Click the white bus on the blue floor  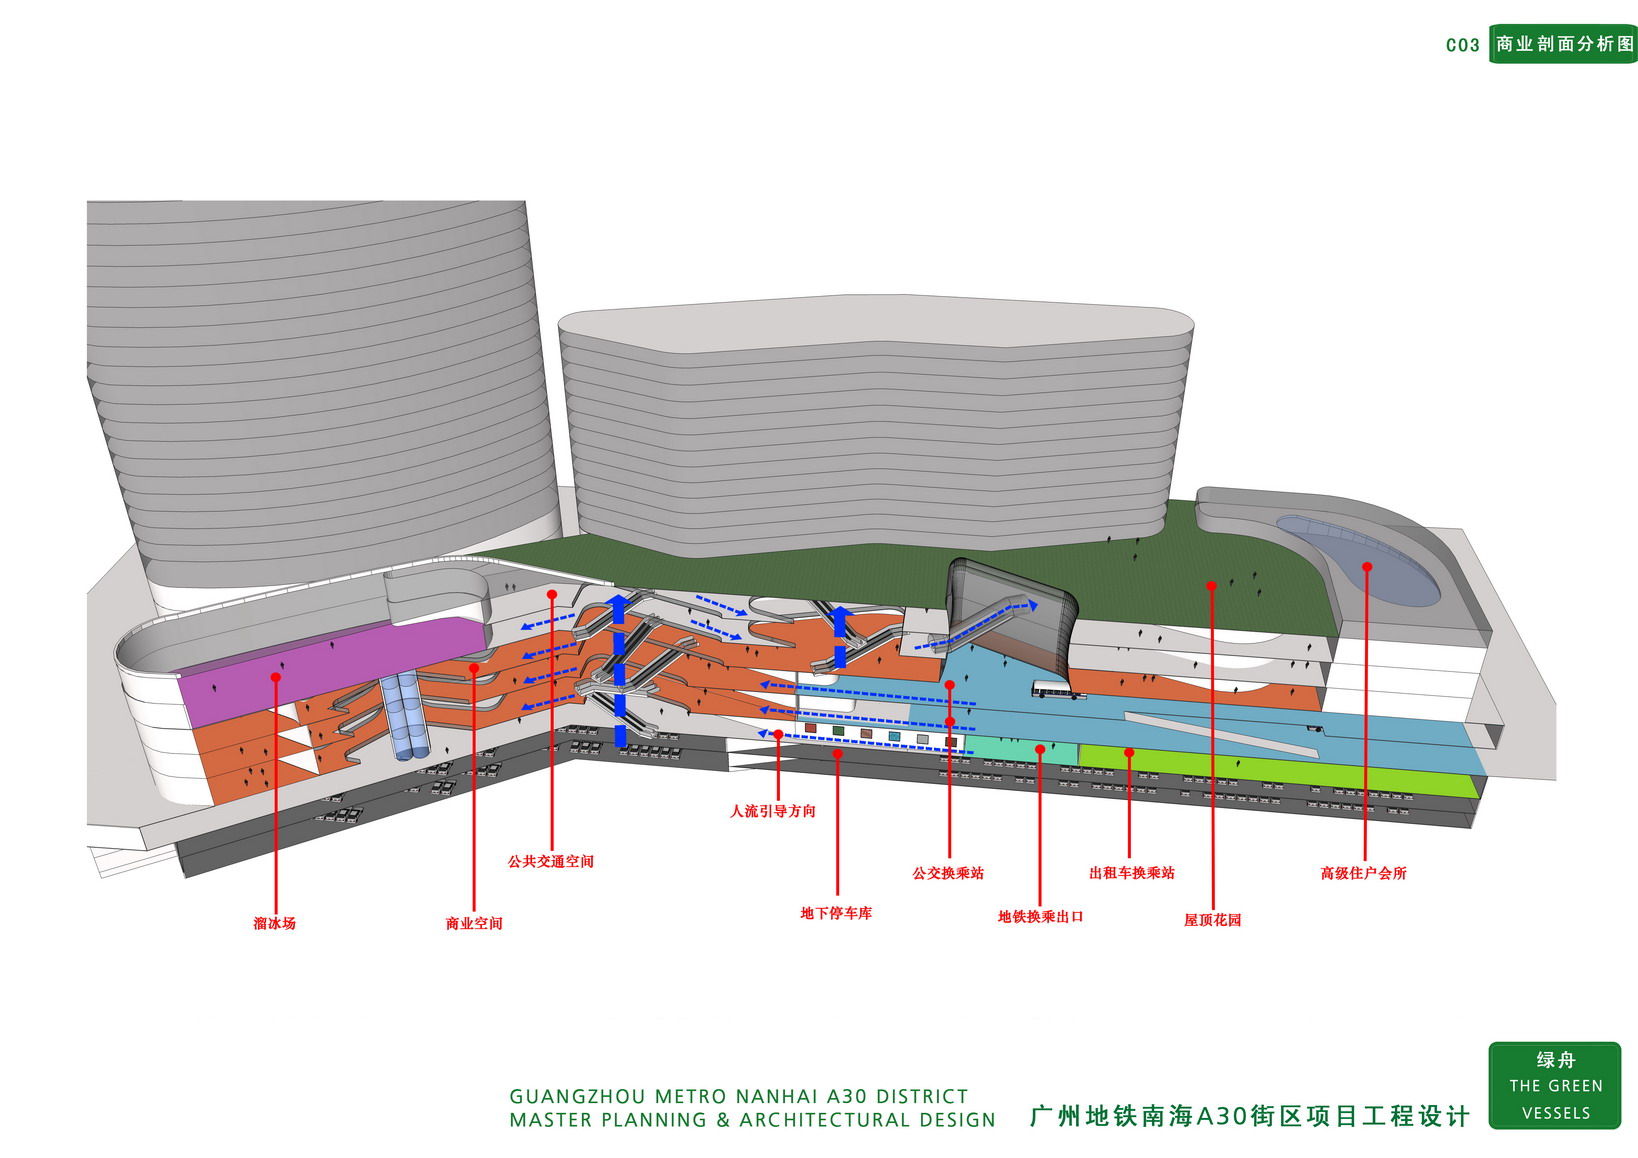click(x=1059, y=690)
